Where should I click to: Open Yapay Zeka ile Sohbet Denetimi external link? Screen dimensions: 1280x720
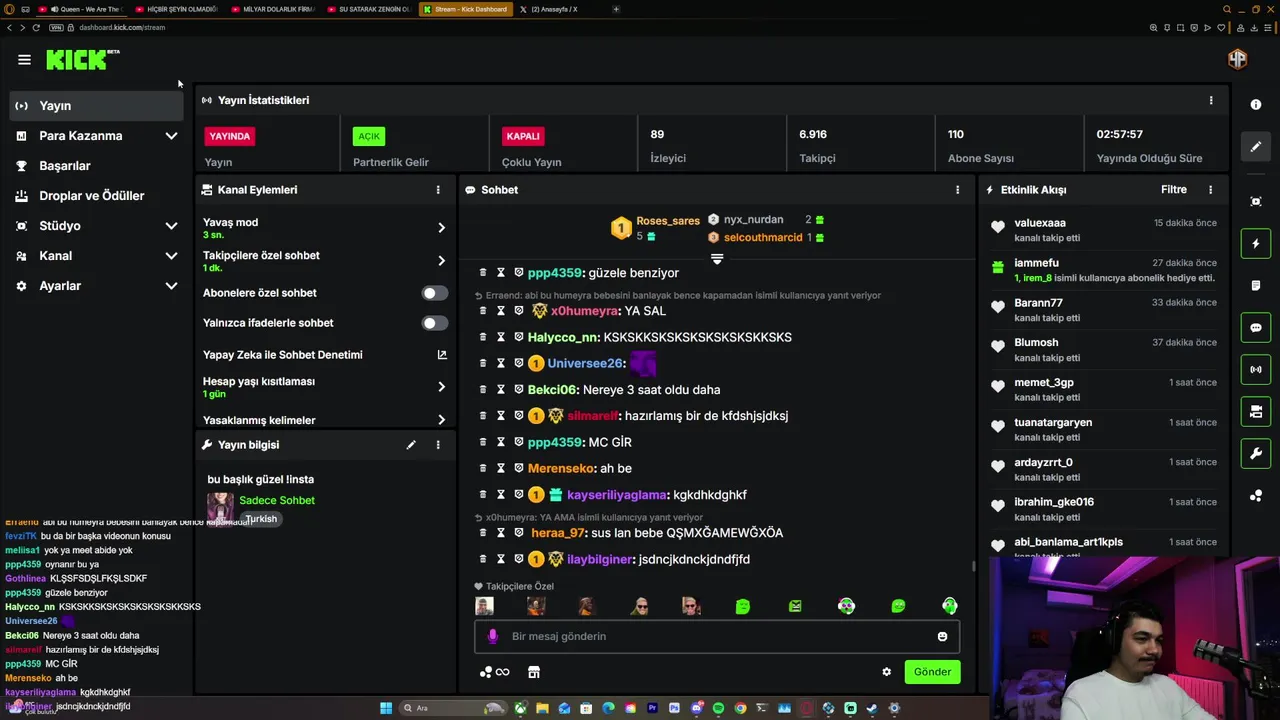(442, 355)
